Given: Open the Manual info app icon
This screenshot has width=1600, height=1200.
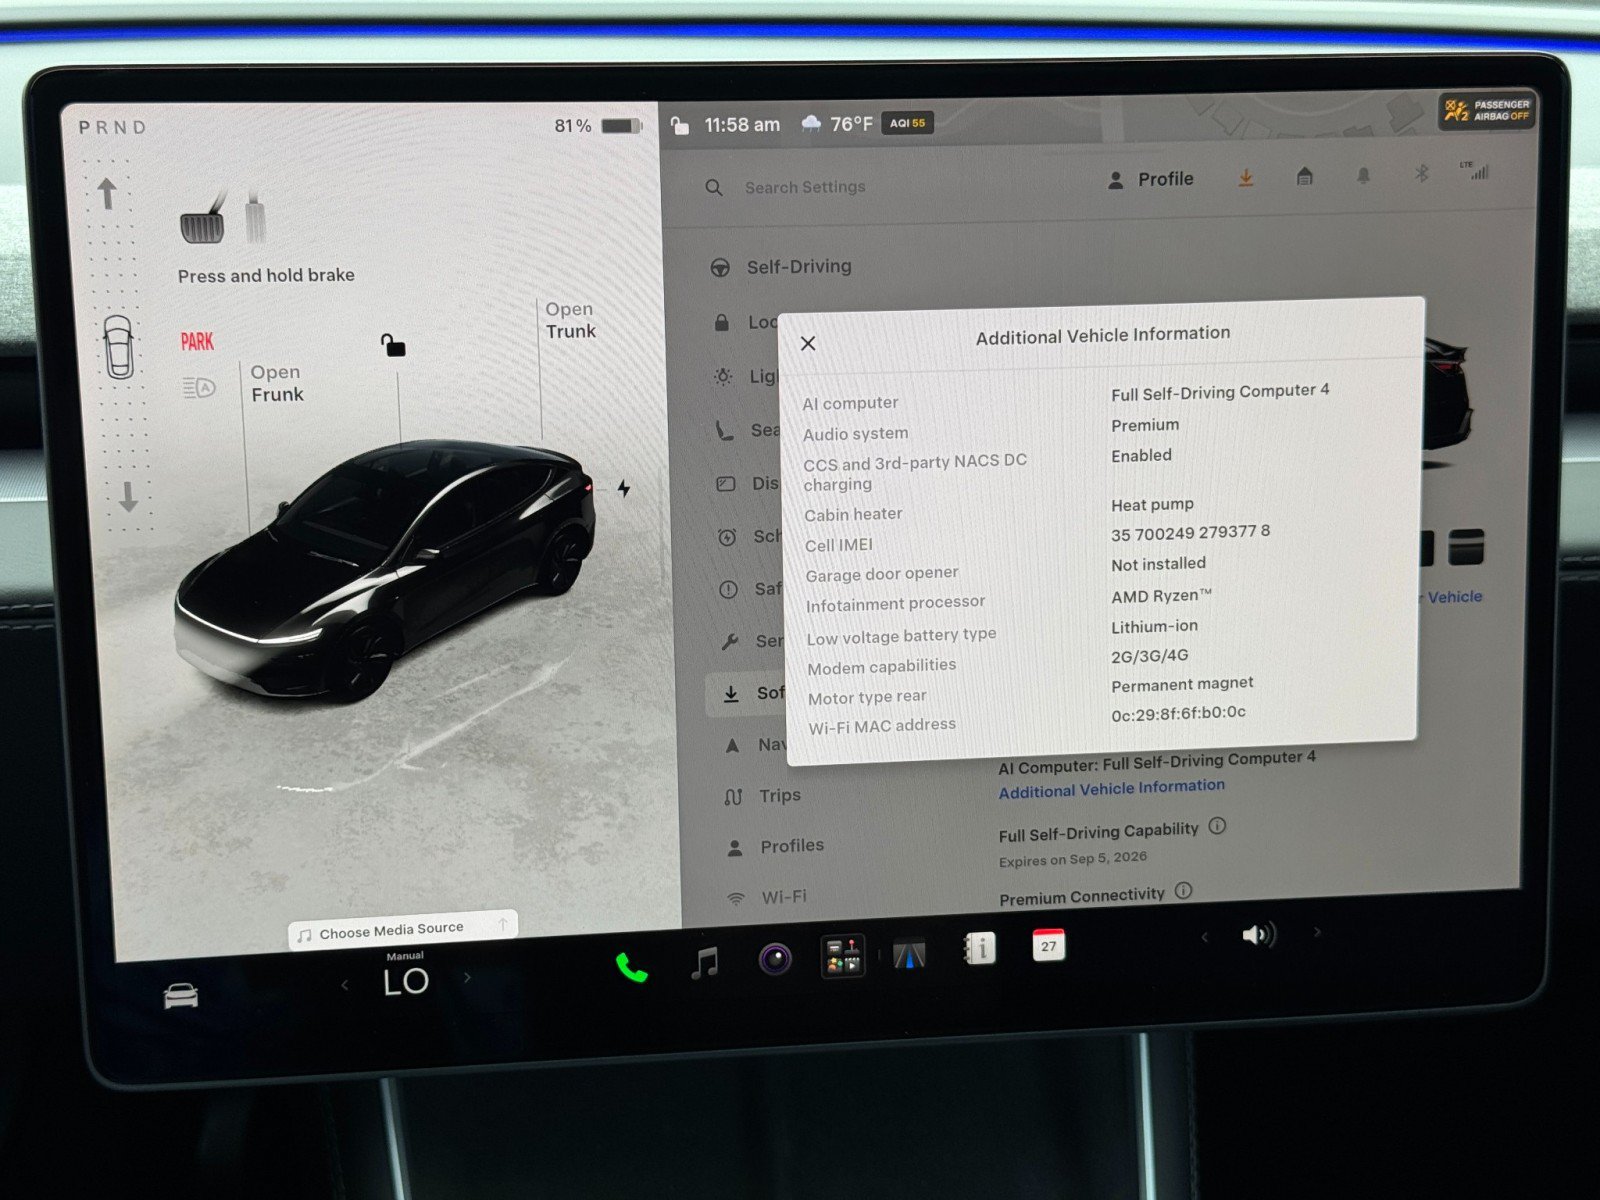Looking at the screenshot, I should click(x=979, y=948).
